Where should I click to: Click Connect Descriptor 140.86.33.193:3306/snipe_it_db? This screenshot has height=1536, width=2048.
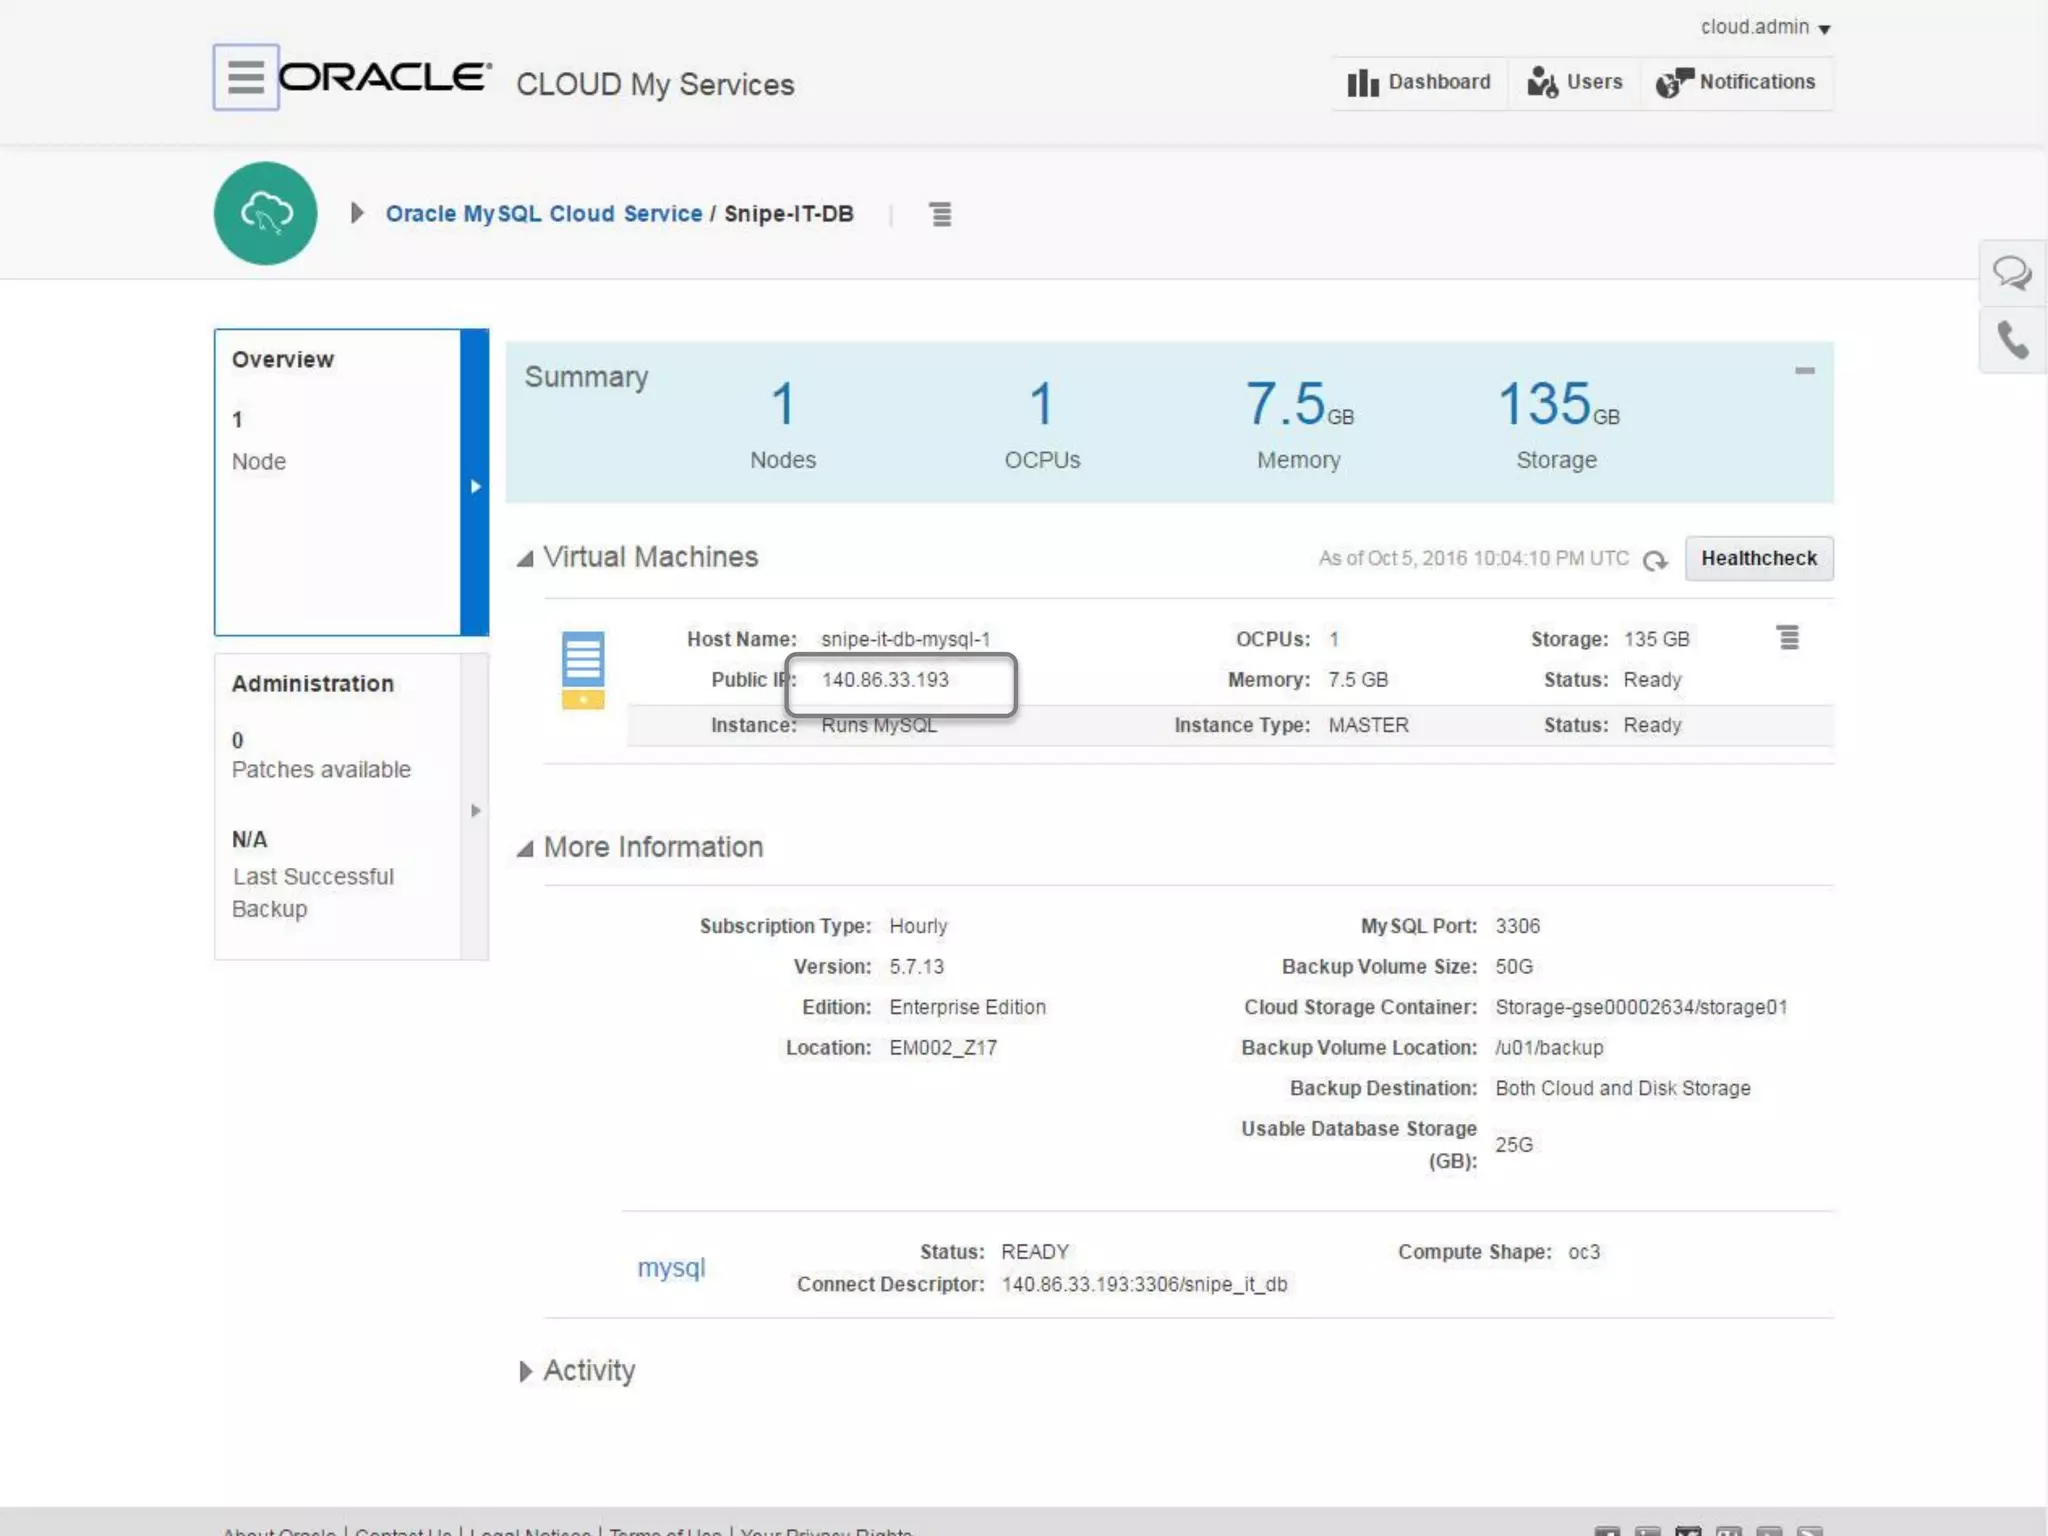click(x=1144, y=1284)
